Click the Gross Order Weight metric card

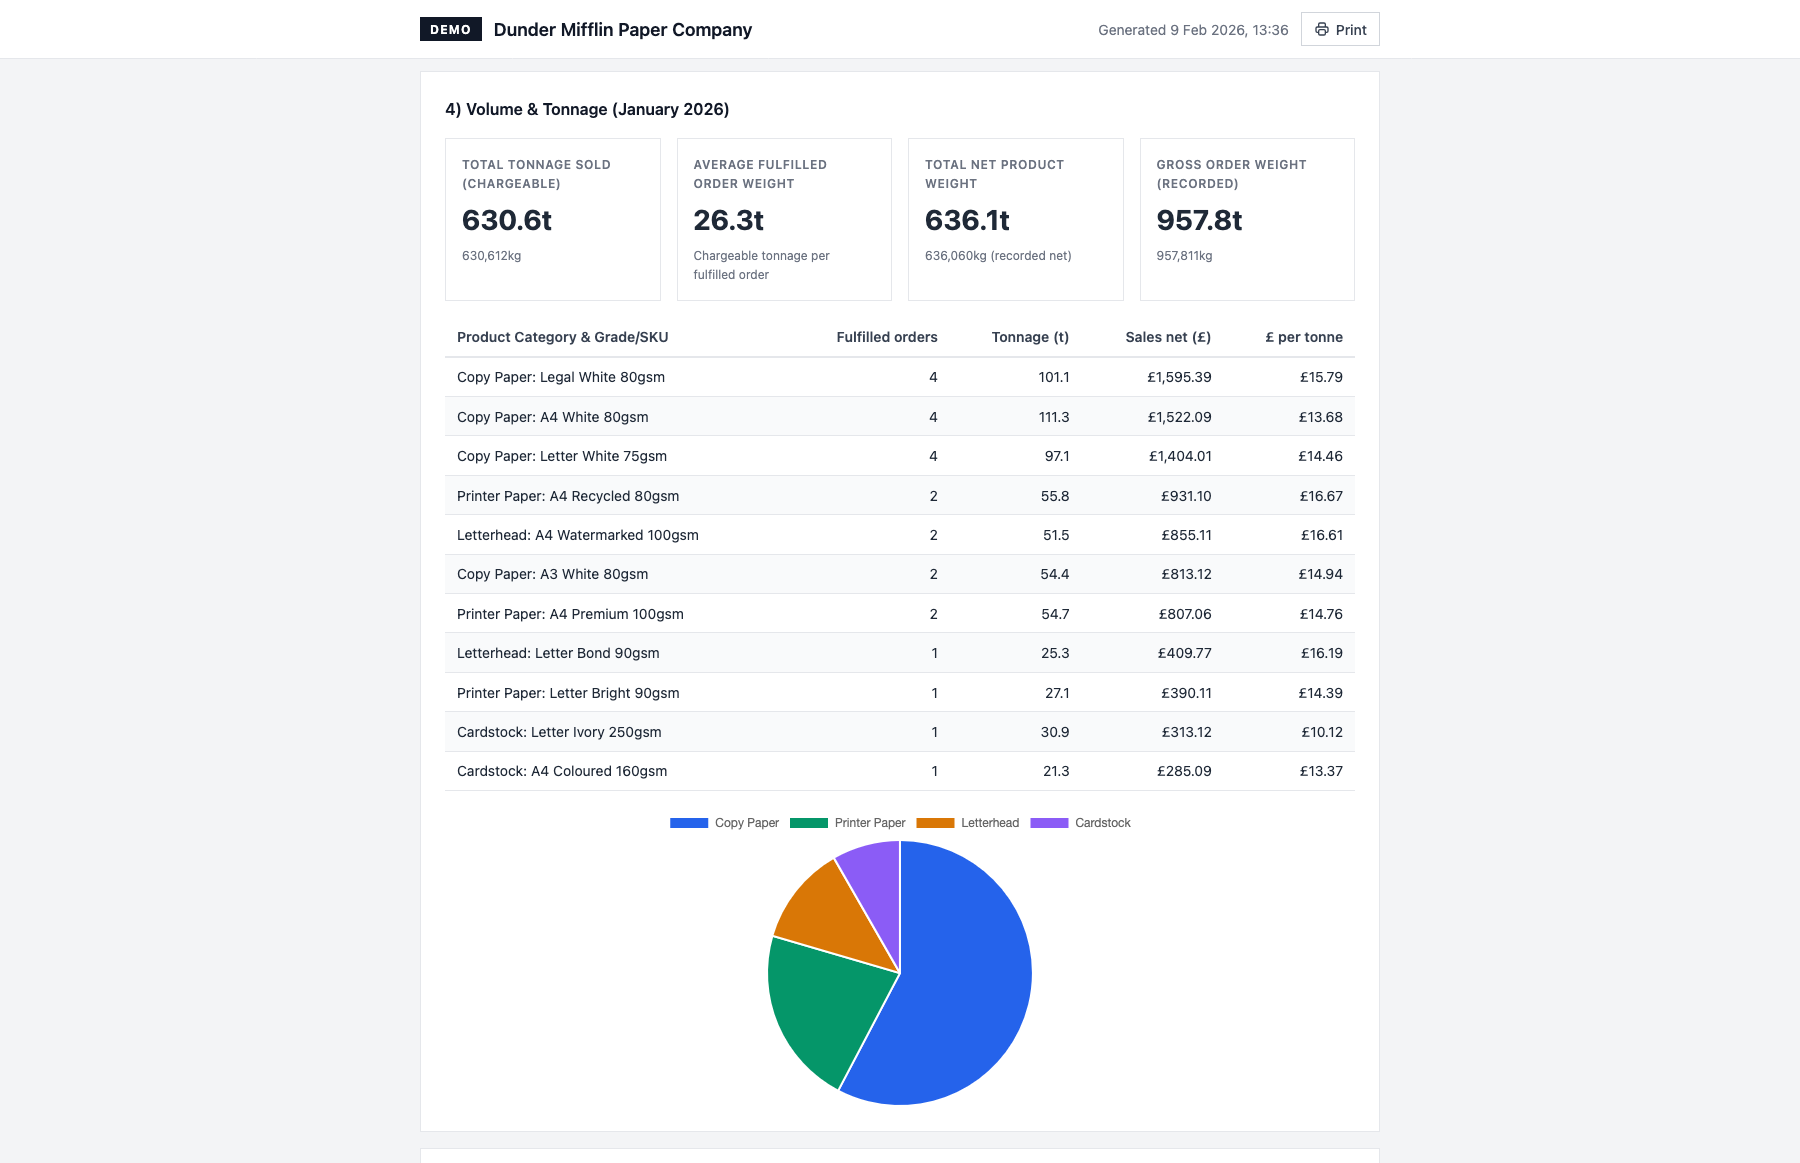1247,218
